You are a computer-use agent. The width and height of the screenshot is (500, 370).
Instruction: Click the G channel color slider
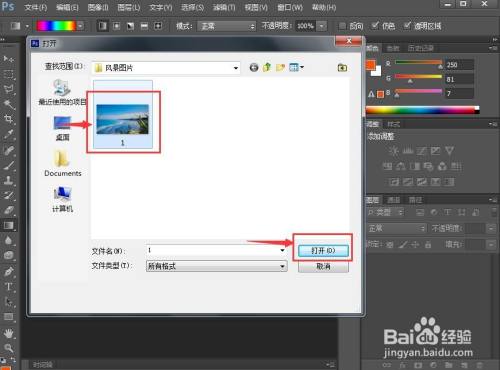pos(418,78)
